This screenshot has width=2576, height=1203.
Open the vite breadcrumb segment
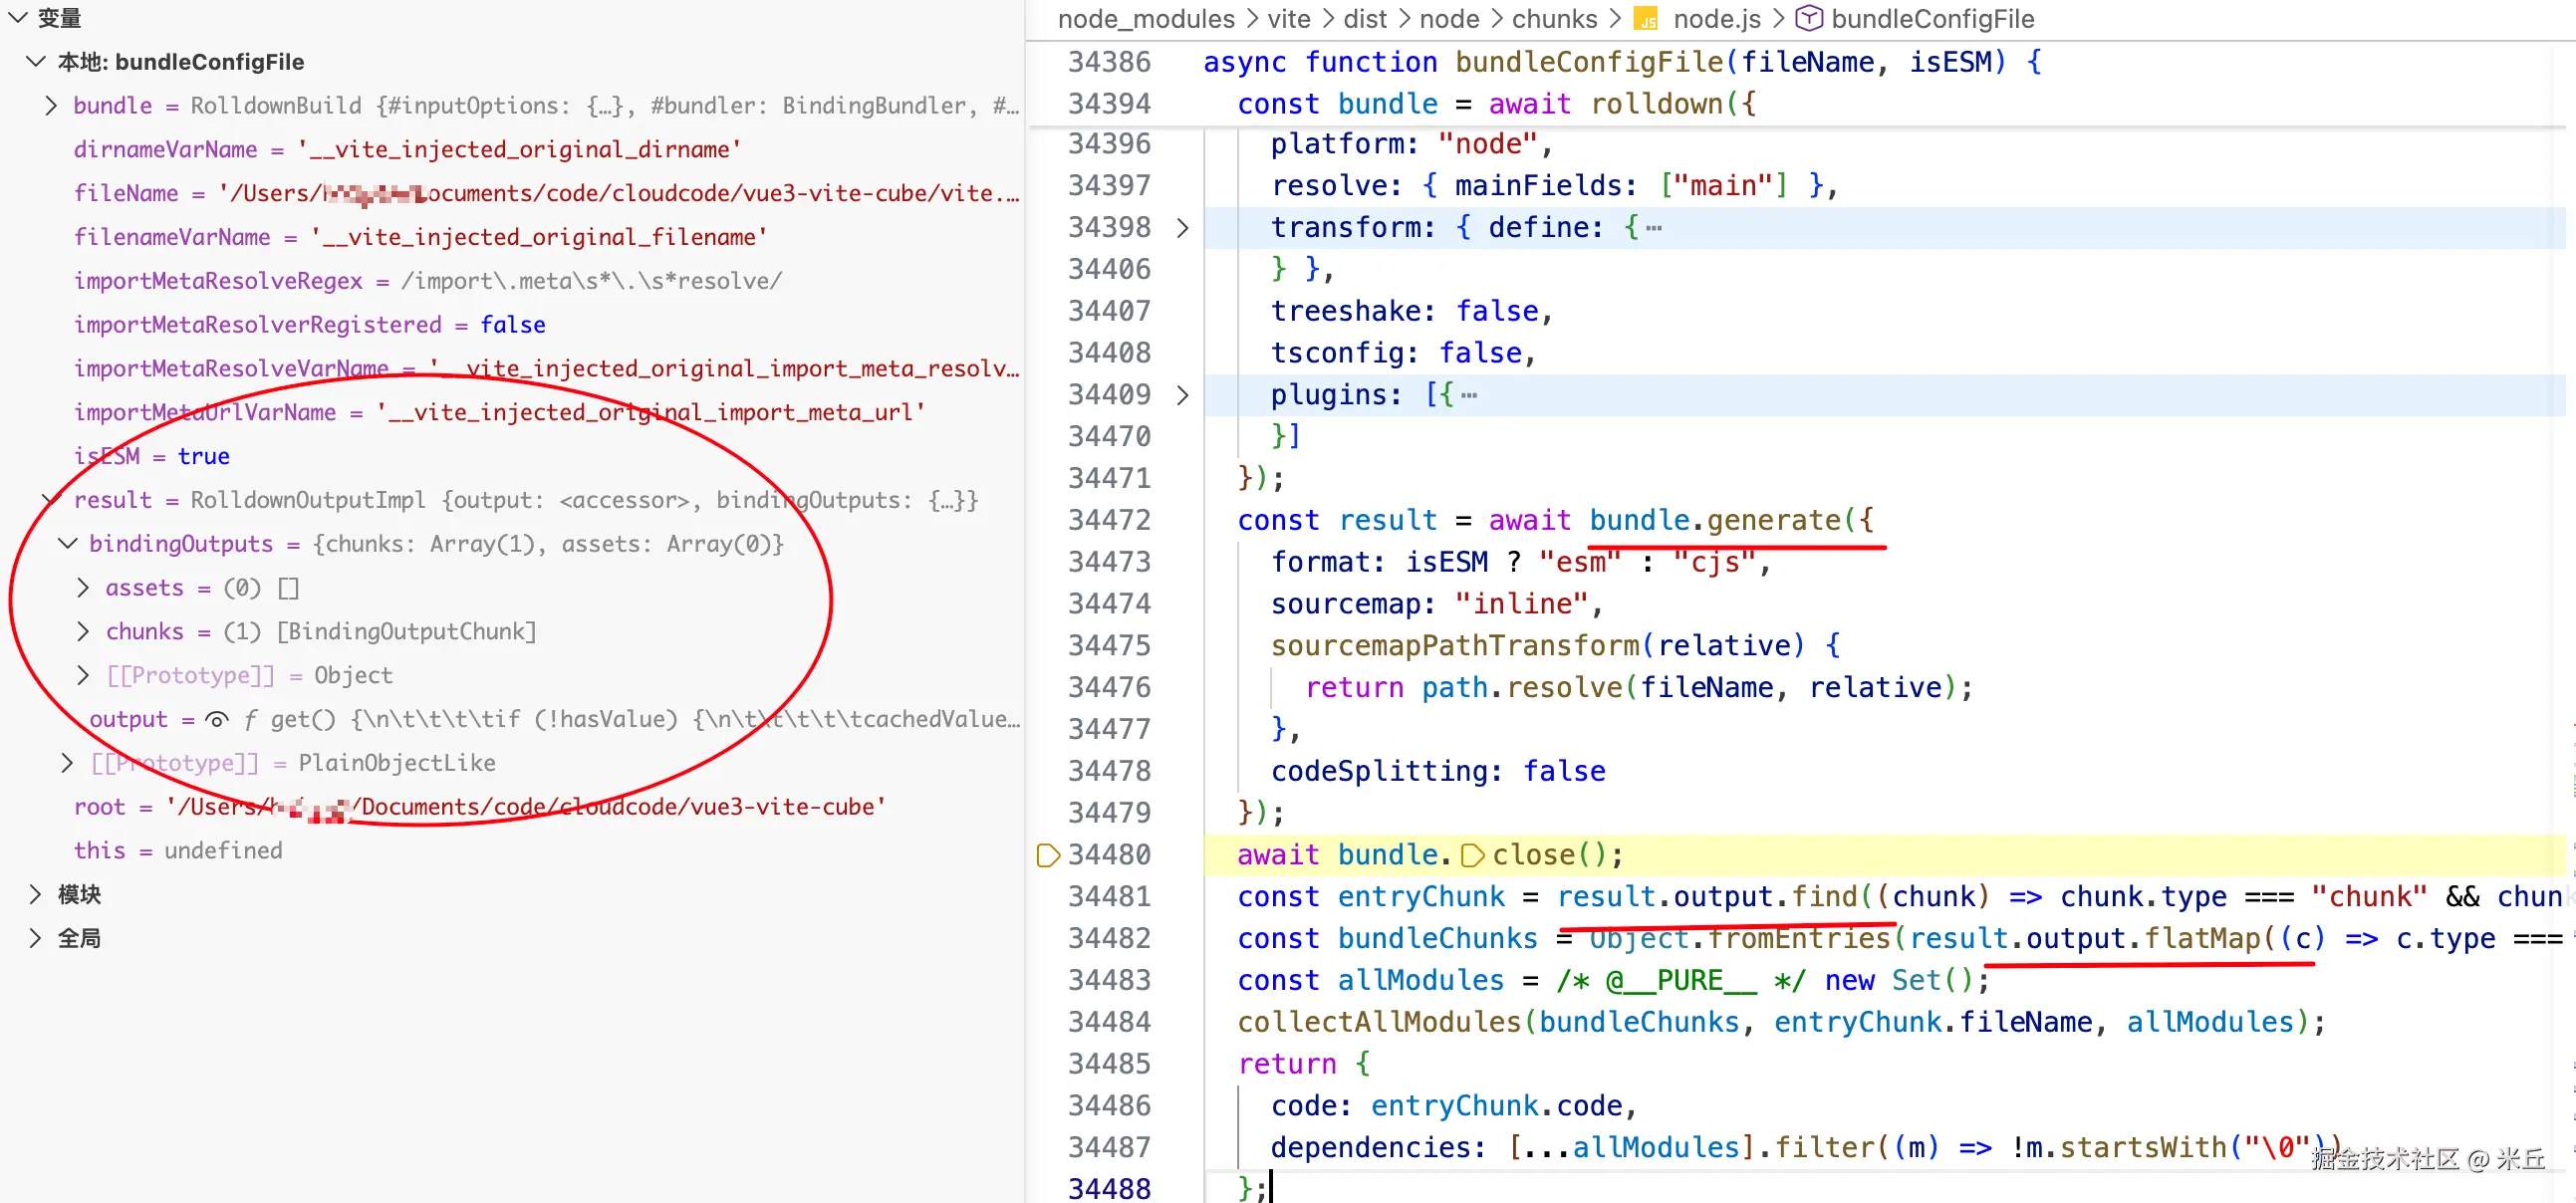(x=1288, y=19)
